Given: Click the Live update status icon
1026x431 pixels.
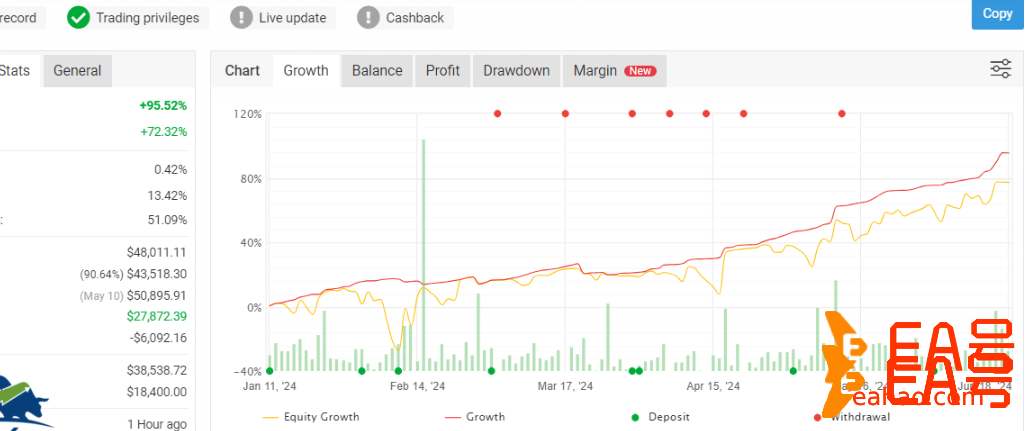Looking at the screenshot, I should tap(241, 17).
